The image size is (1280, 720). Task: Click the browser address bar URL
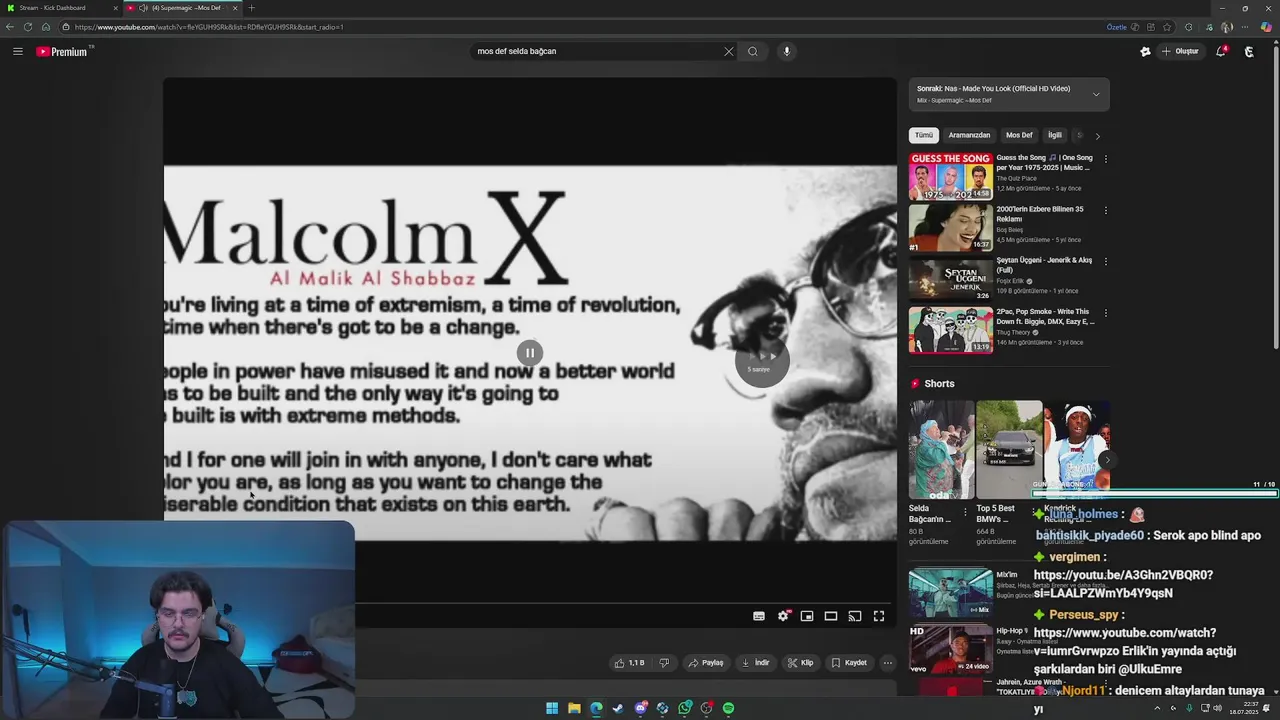point(208,27)
